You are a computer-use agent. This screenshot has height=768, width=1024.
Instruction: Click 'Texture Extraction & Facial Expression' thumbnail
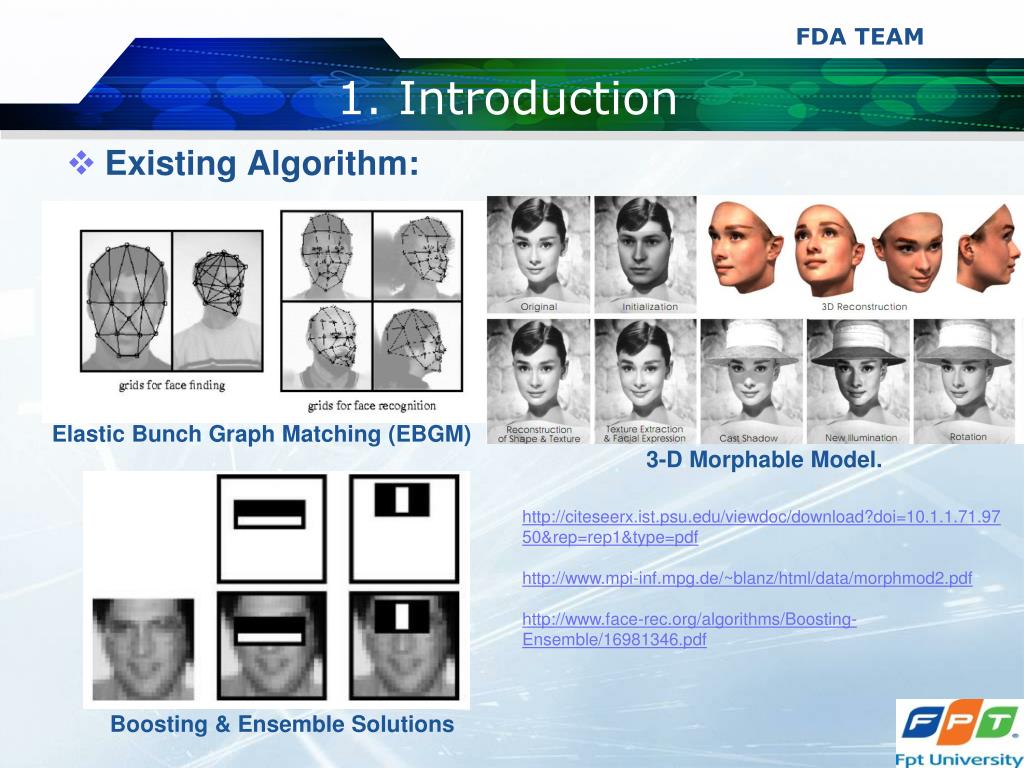coord(645,381)
